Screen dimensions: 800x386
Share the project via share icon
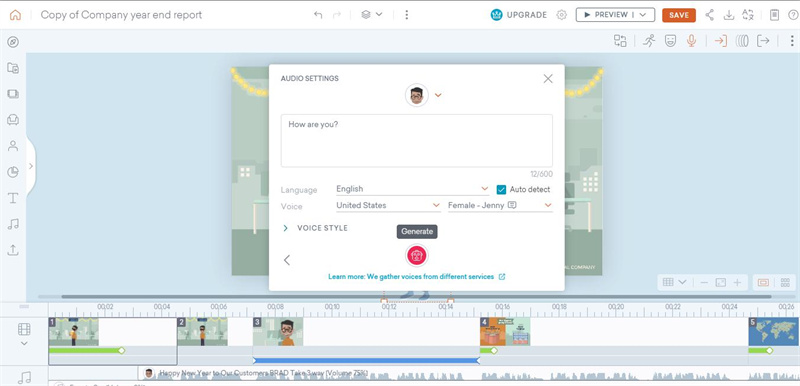click(x=710, y=15)
